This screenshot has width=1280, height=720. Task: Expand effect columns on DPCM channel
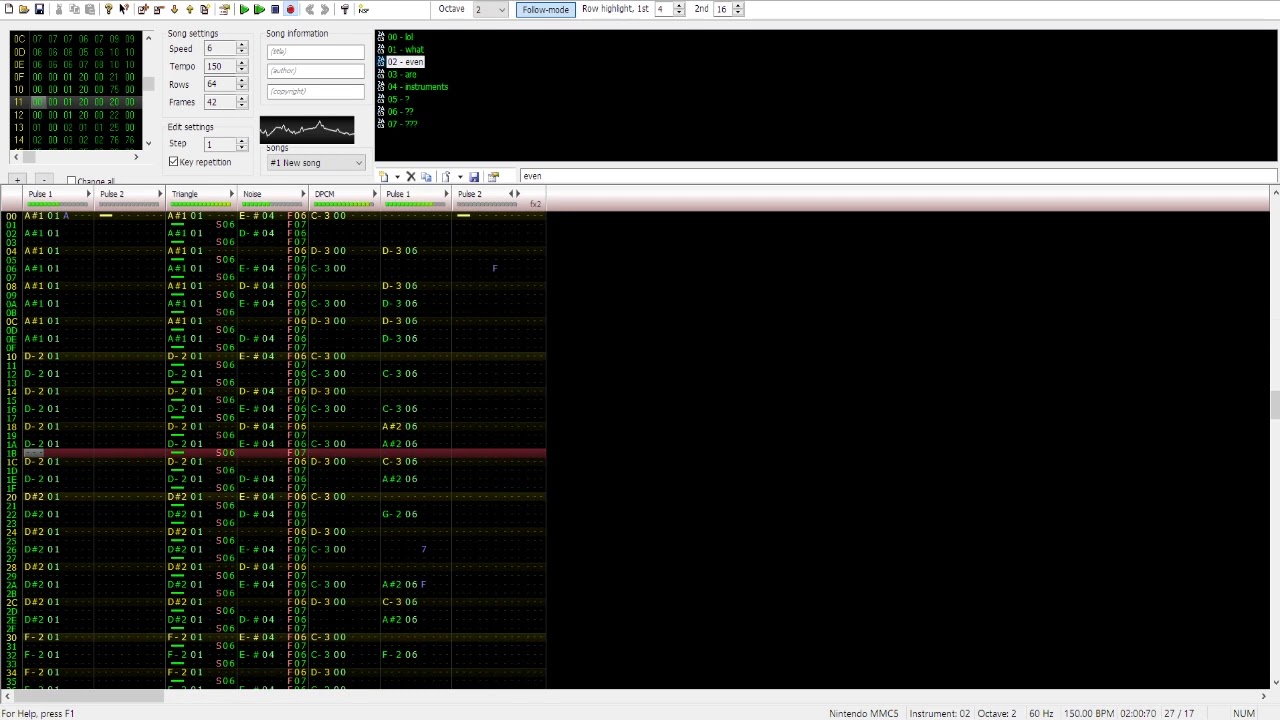coord(374,194)
